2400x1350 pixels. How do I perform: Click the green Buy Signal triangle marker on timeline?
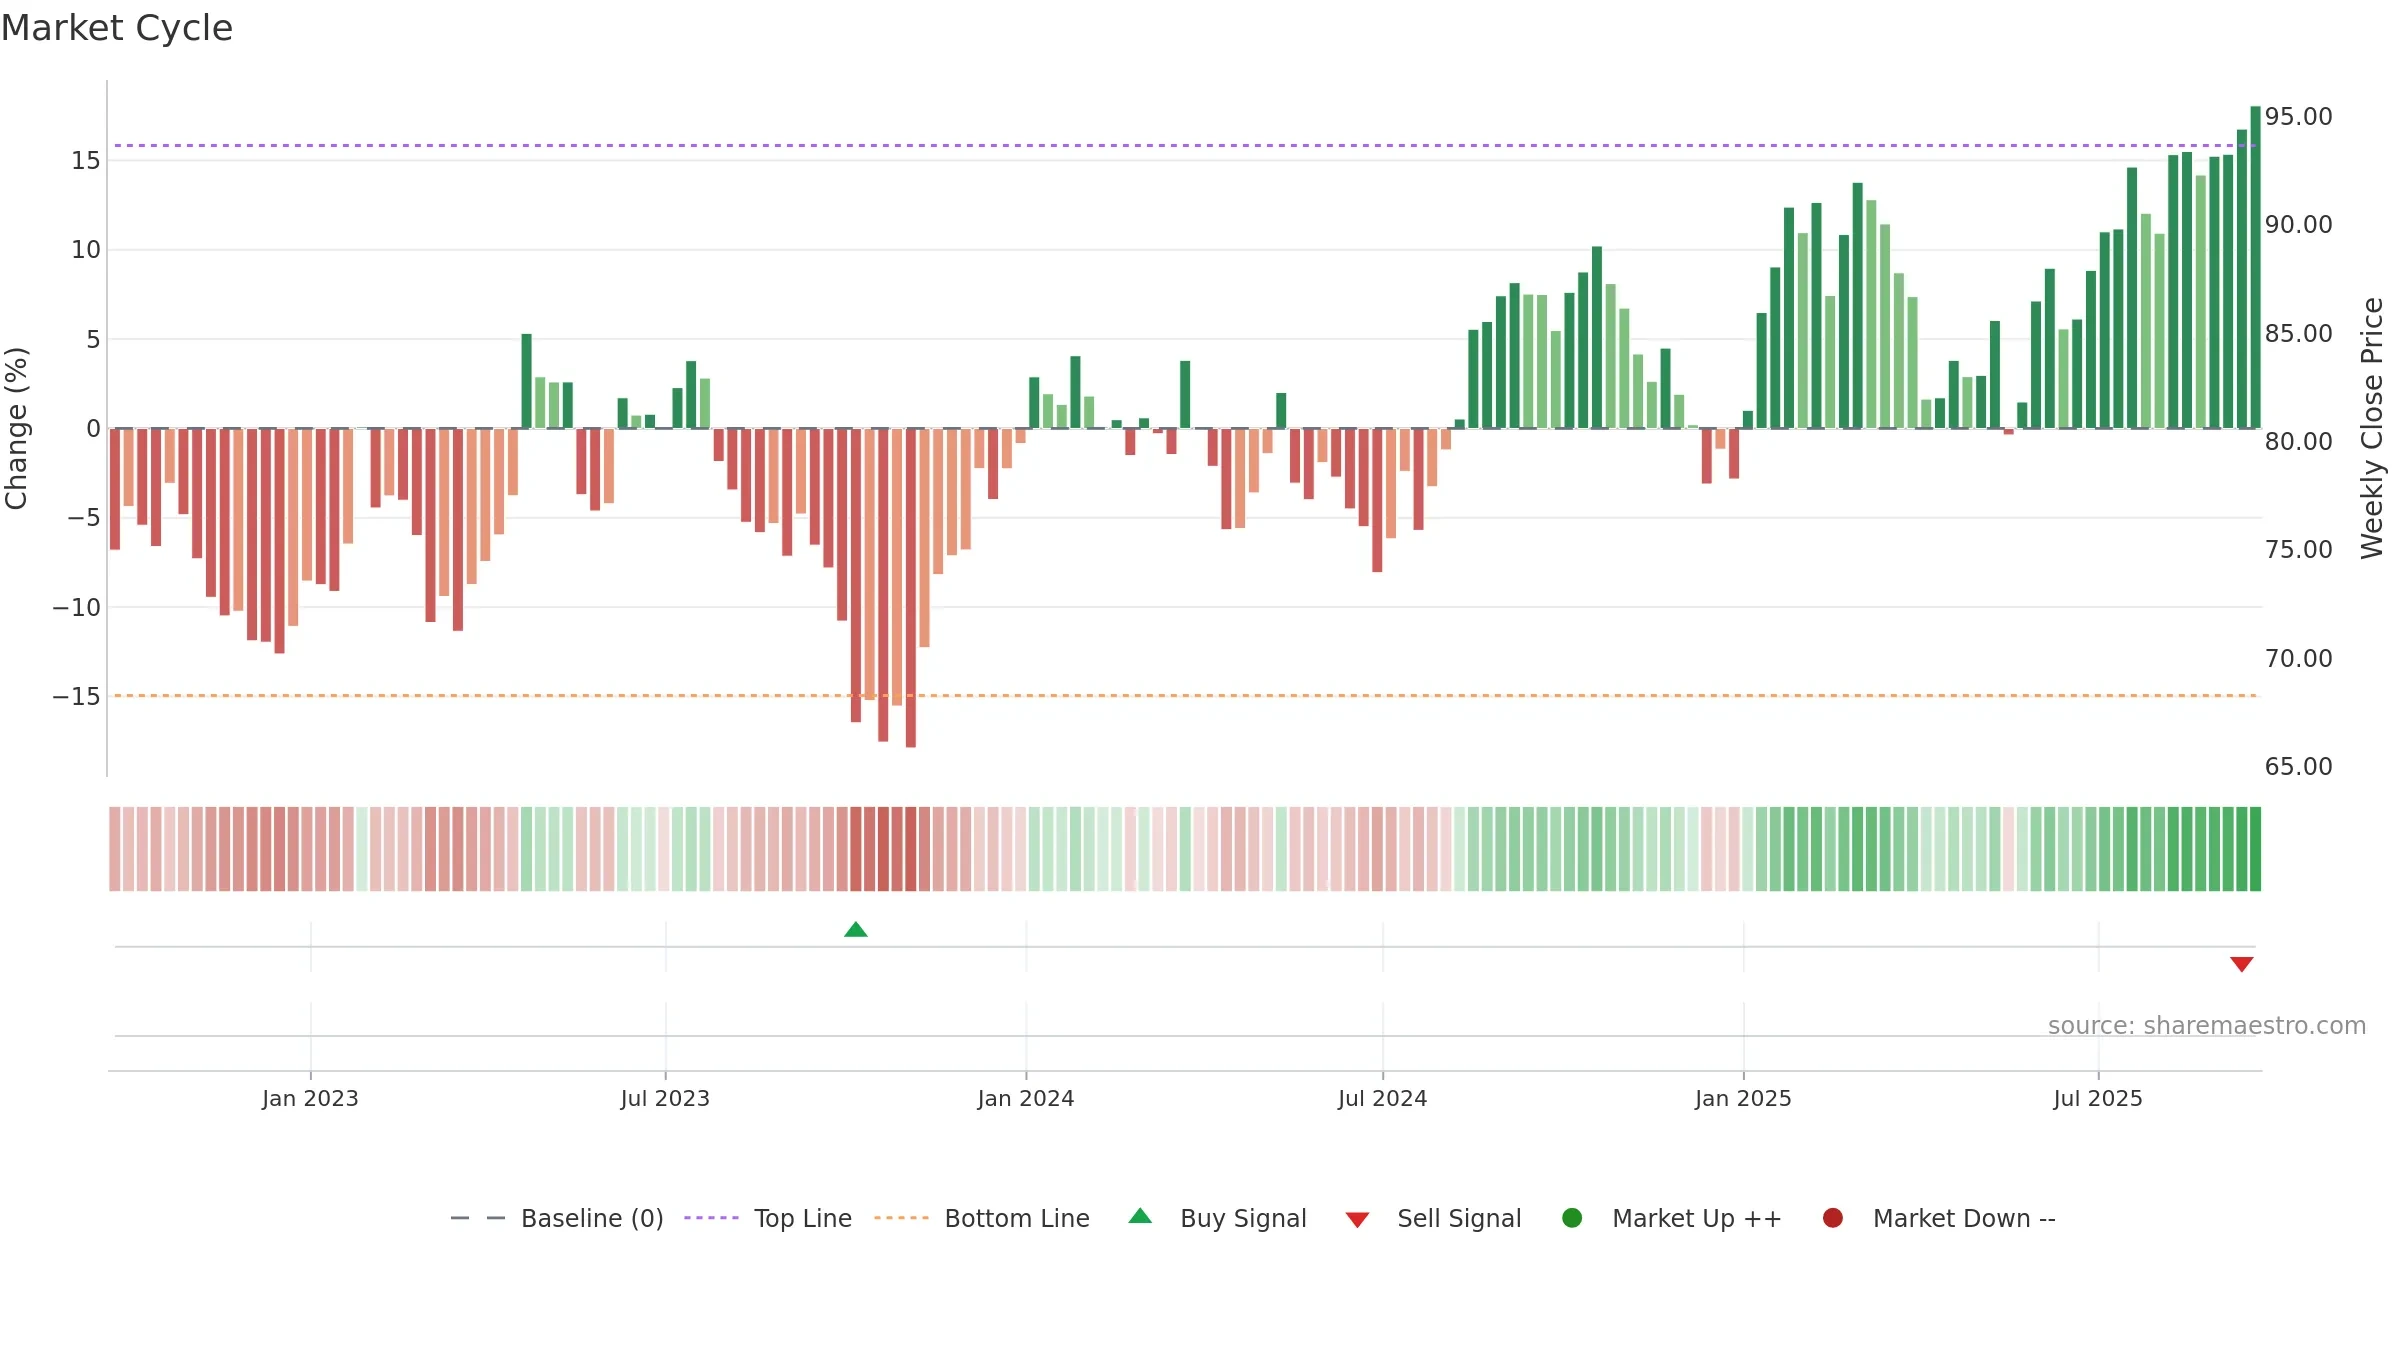856,930
